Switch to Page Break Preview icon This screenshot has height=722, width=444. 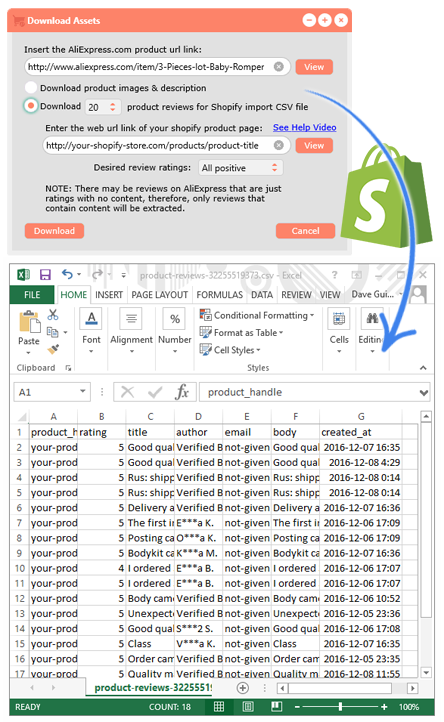[276, 707]
